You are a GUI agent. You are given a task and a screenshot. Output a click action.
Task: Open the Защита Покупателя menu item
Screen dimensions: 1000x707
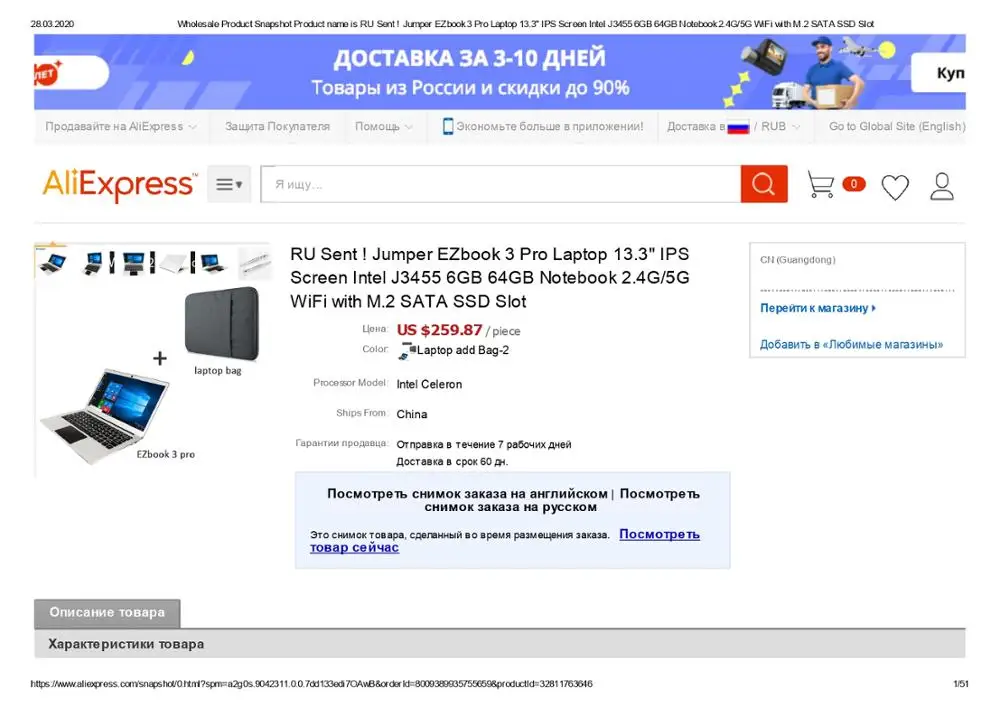click(277, 126)
